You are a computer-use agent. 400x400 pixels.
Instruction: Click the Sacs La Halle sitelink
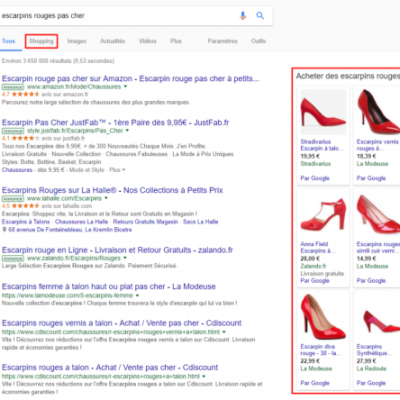(x=200, y=222)
